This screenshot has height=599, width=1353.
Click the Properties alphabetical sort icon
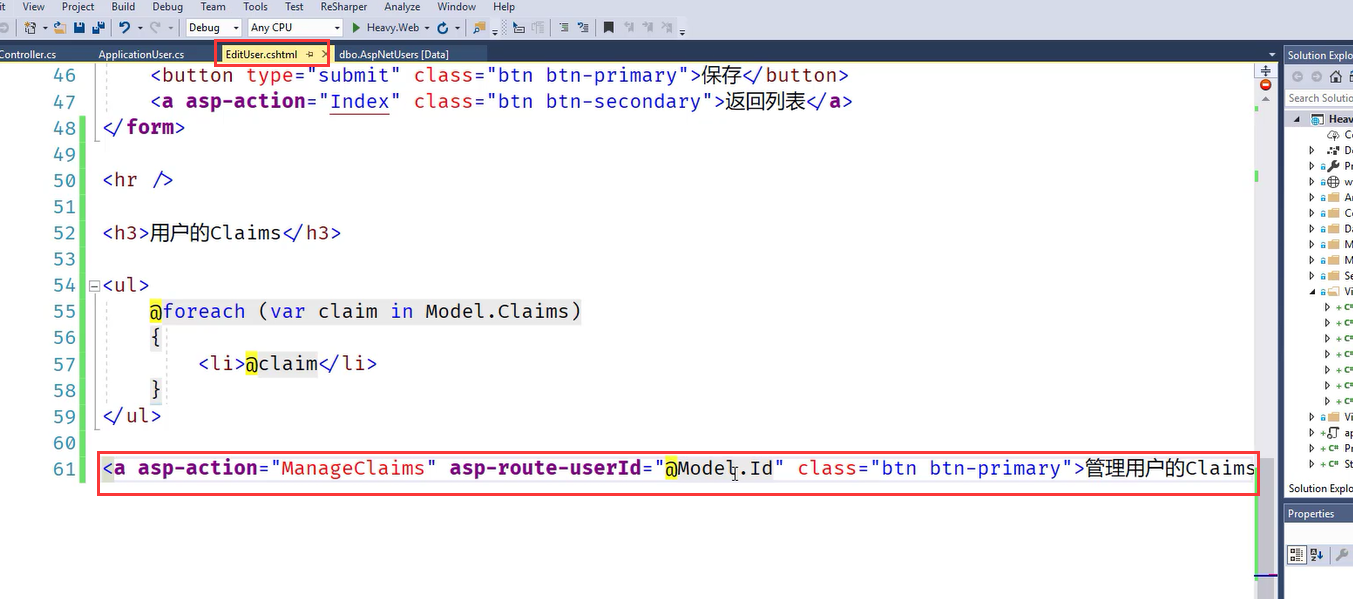[x=1316, y=554]
